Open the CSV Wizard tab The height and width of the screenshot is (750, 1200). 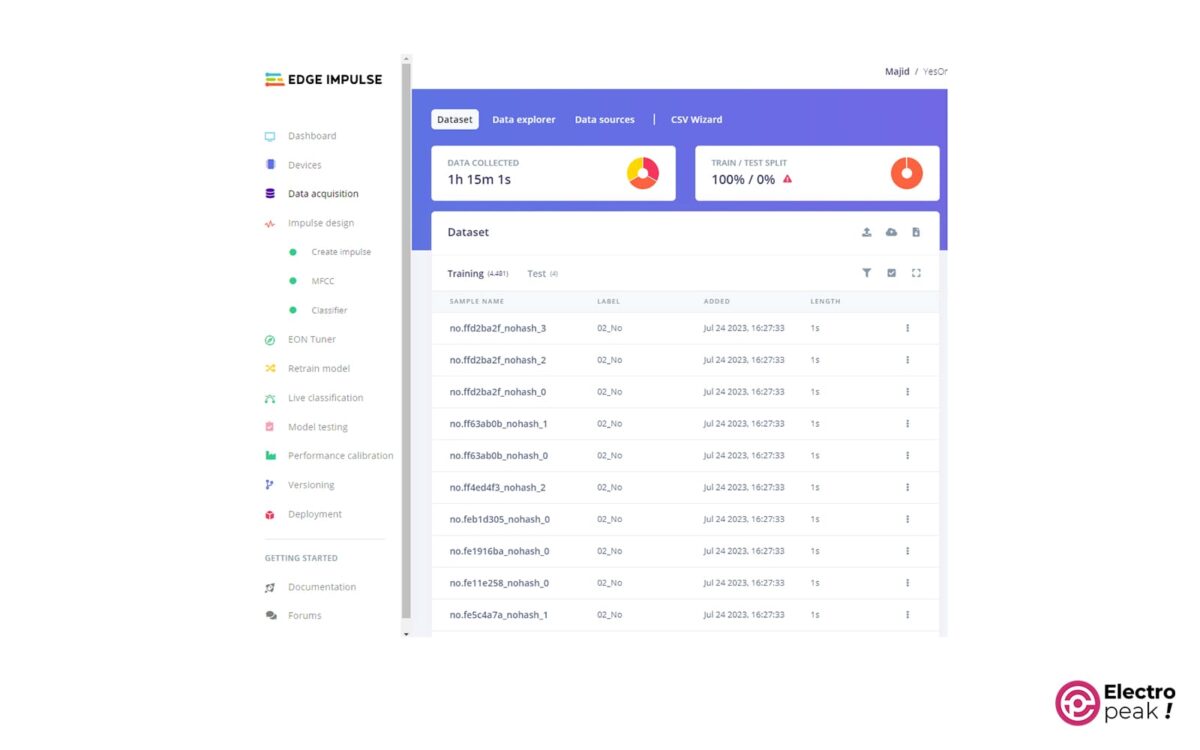[x=696, y=120]
